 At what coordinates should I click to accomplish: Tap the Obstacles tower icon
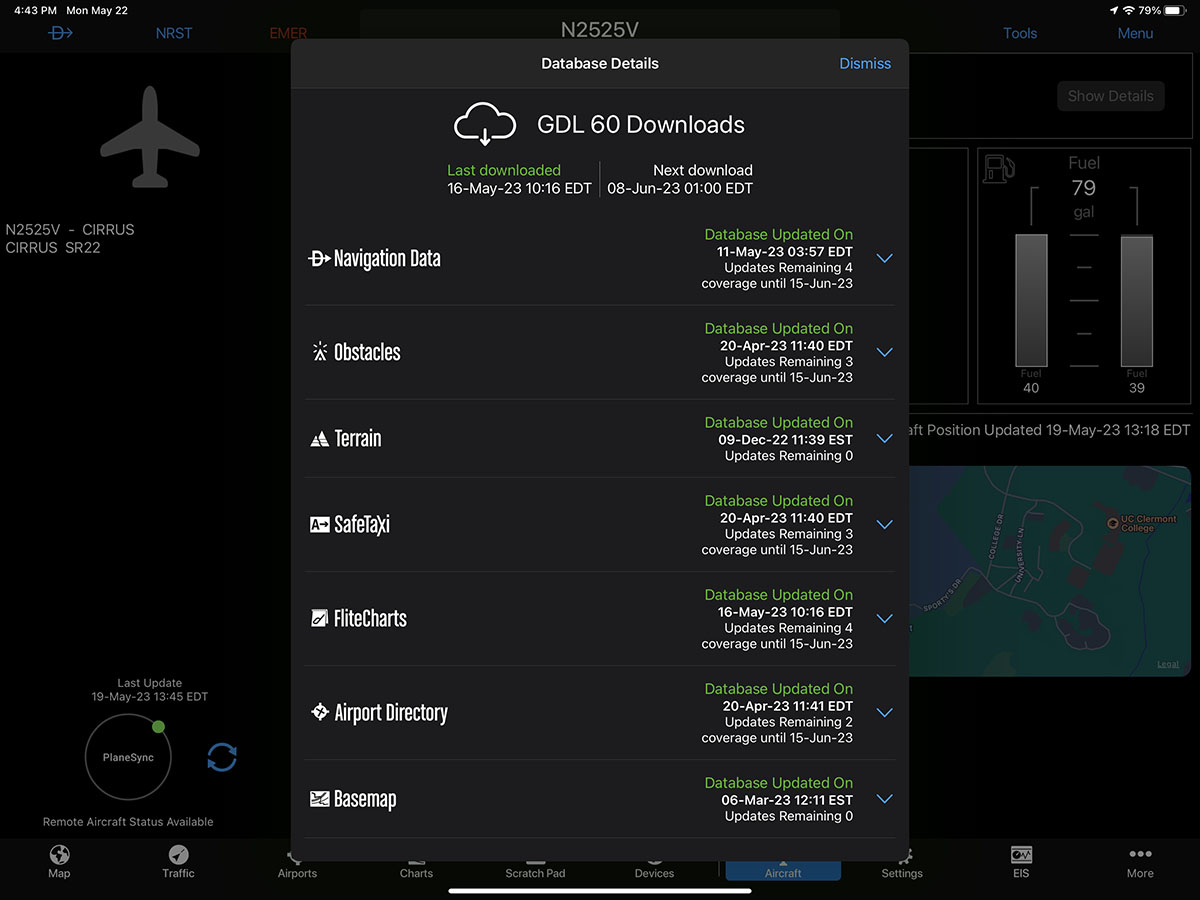[x=319, y=352]
